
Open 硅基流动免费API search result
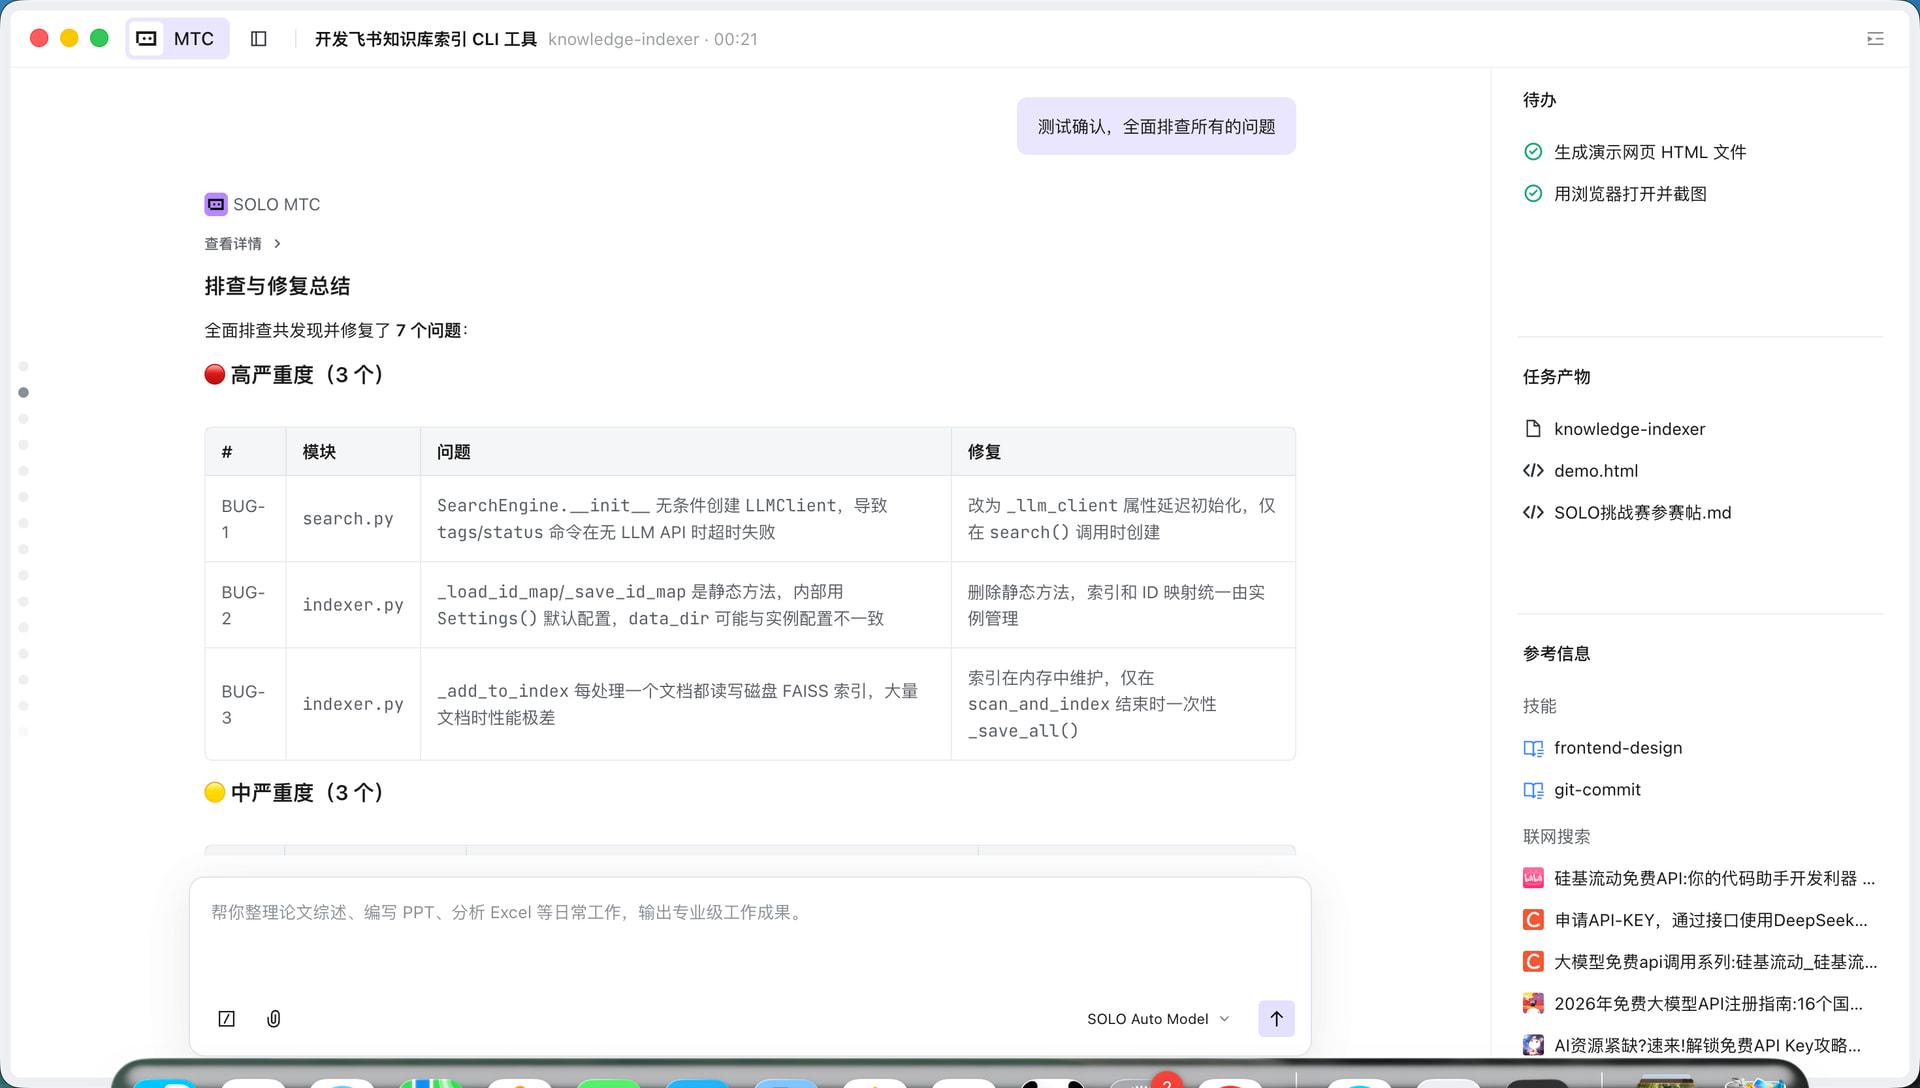[x=1713, y=878]
